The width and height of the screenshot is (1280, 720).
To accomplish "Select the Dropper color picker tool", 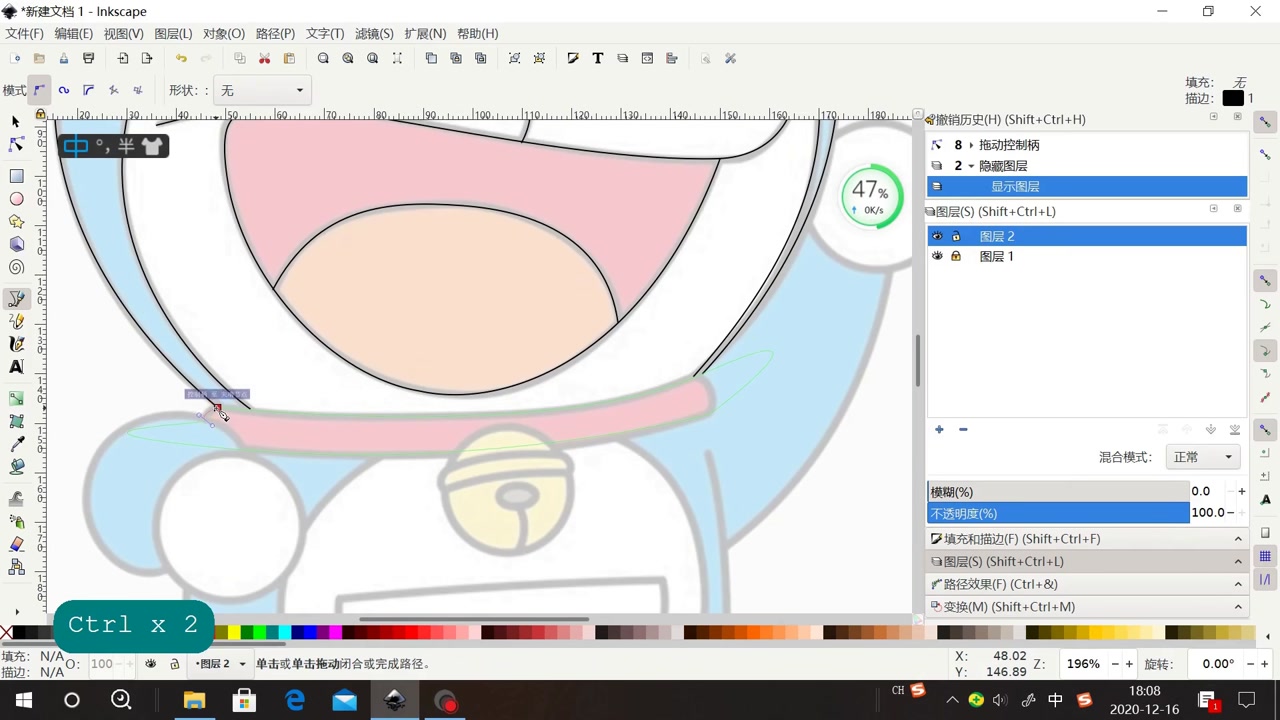I will [16, 444].
